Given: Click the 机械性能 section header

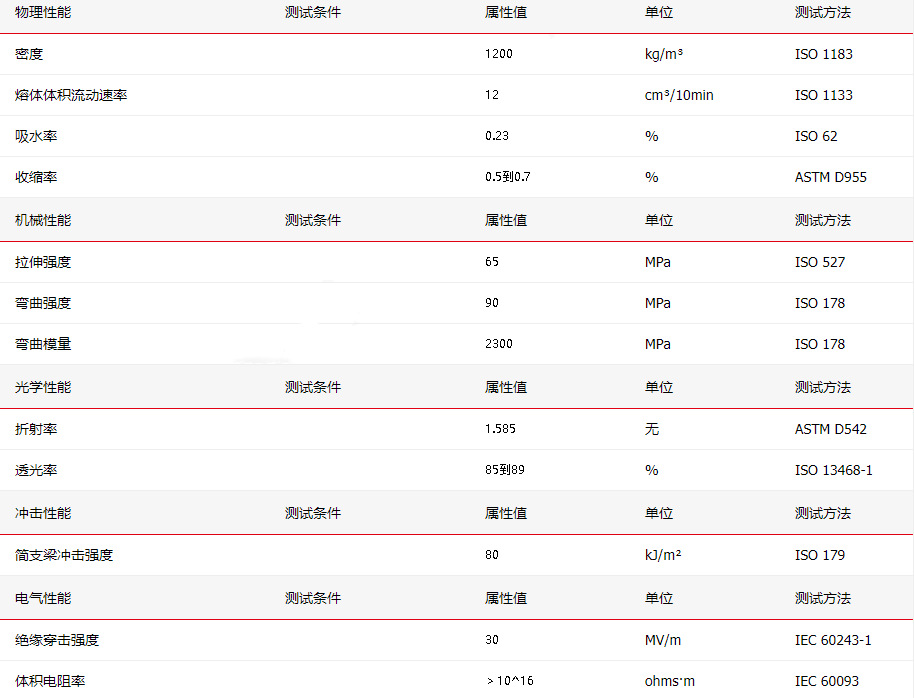Looking at the screenshot, I should (x=43, y=220).
